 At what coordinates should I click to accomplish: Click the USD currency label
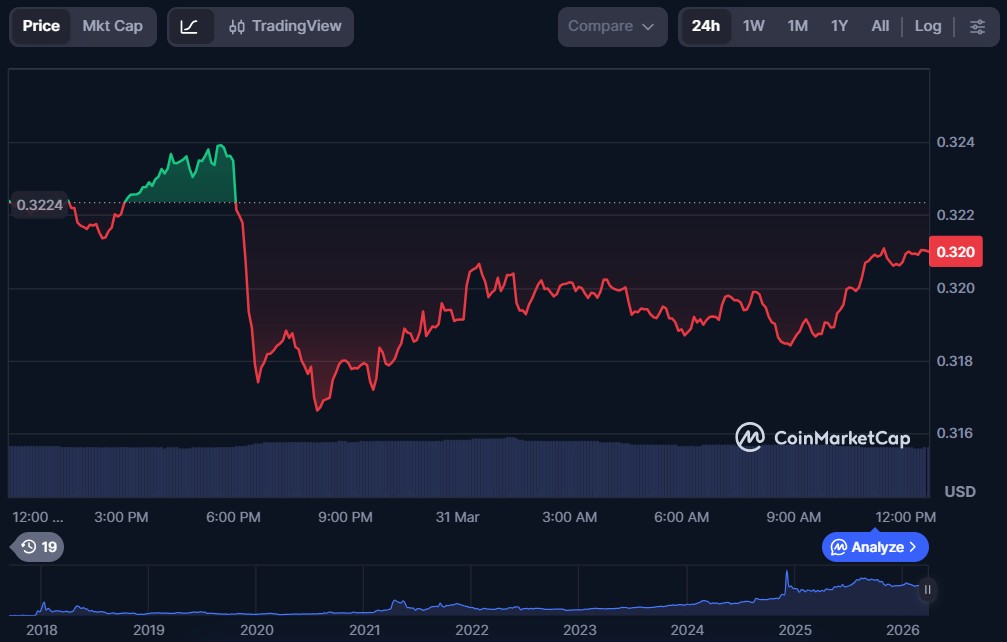click(x=960, y=492)
